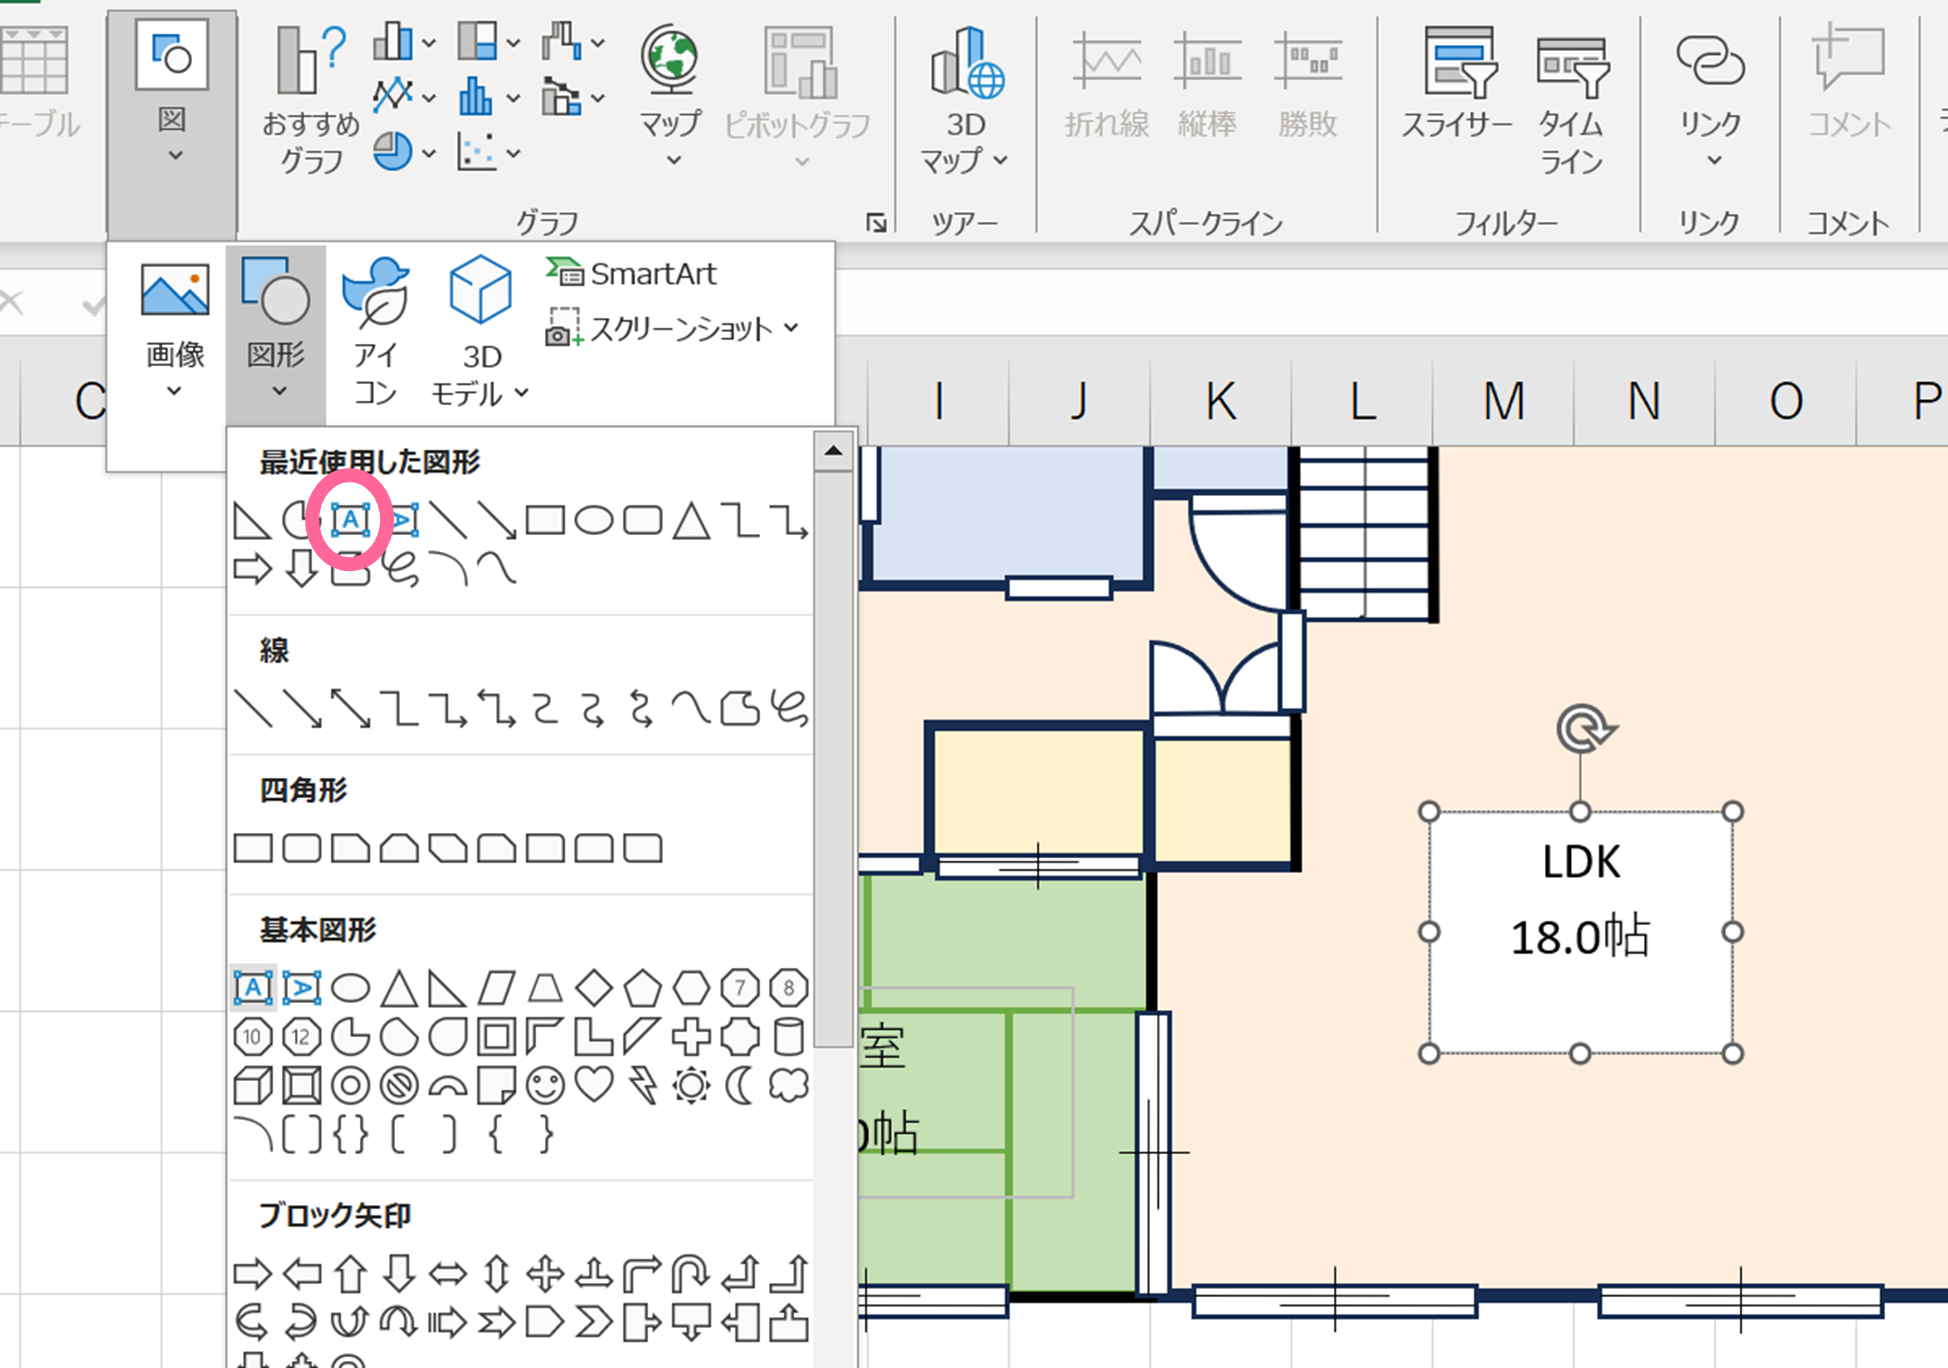Select column K header
Screen dimensions: 1948x1368
[1221, 402]
